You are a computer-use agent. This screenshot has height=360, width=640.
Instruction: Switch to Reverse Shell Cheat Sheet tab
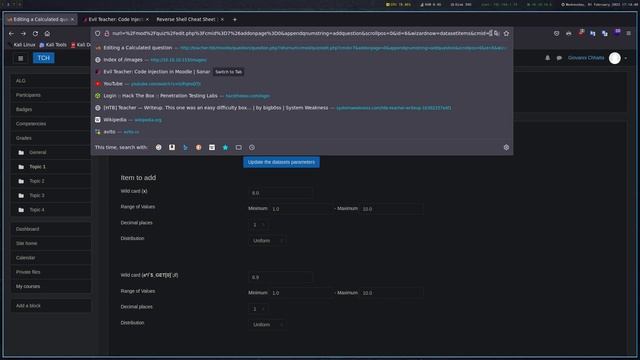190,19
